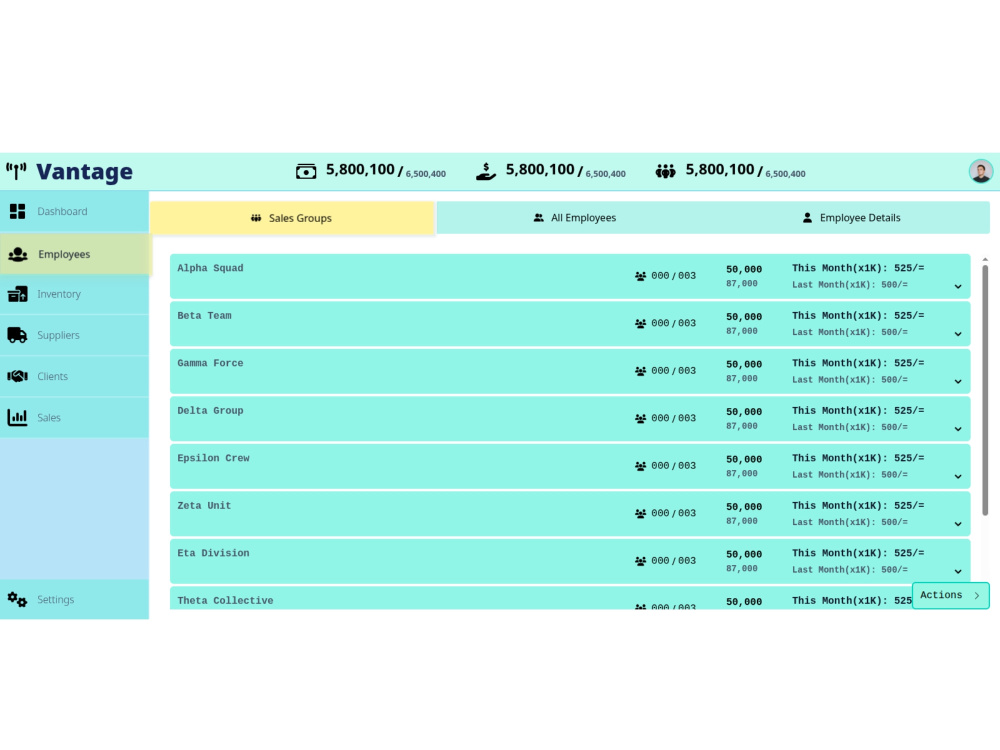Screen dimensions: 1000x750
Task: Go to the Clients section
Action: coord(75,376)
